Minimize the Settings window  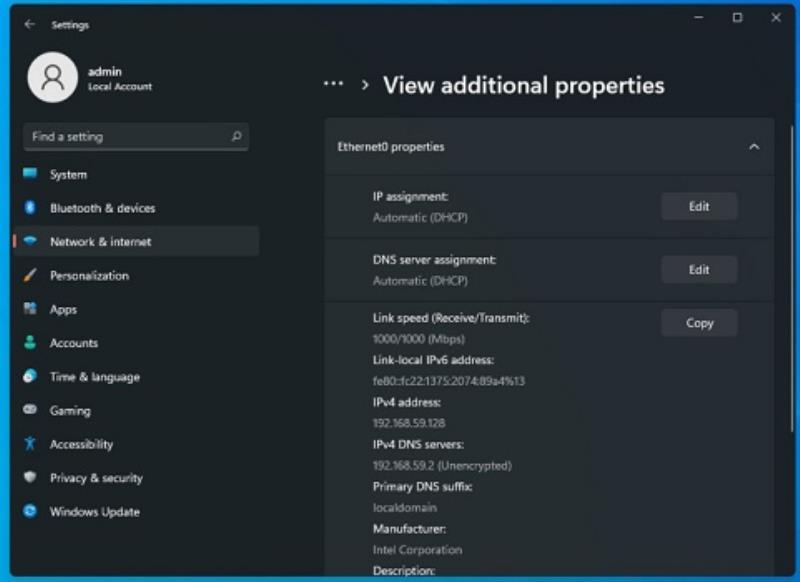pyautogui.click(x=698, y=17)
